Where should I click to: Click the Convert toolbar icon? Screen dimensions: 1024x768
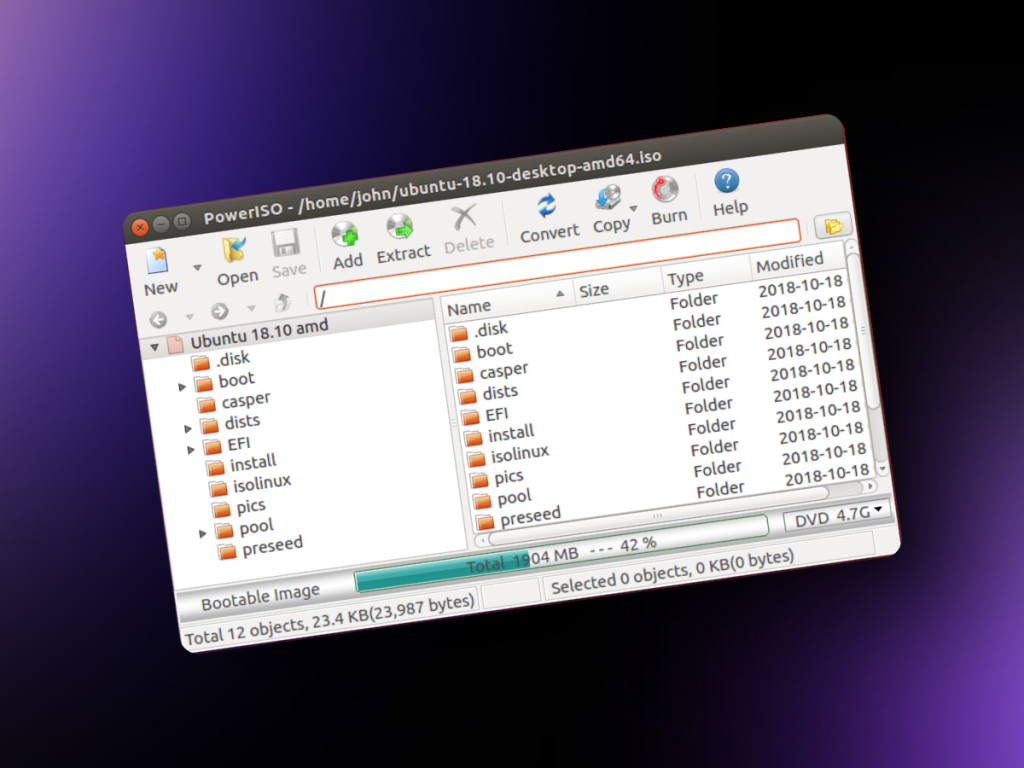[x=547, y=206]
